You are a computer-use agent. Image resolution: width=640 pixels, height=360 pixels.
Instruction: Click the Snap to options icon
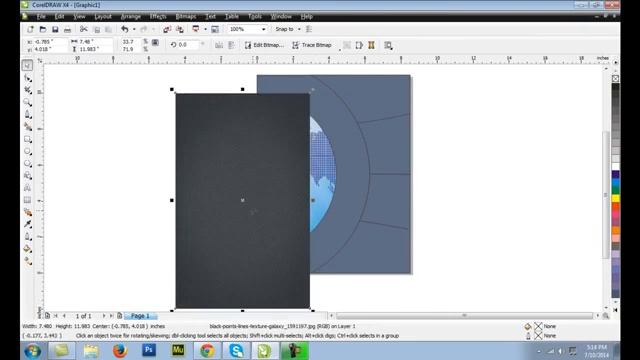[x=309, y=29]
